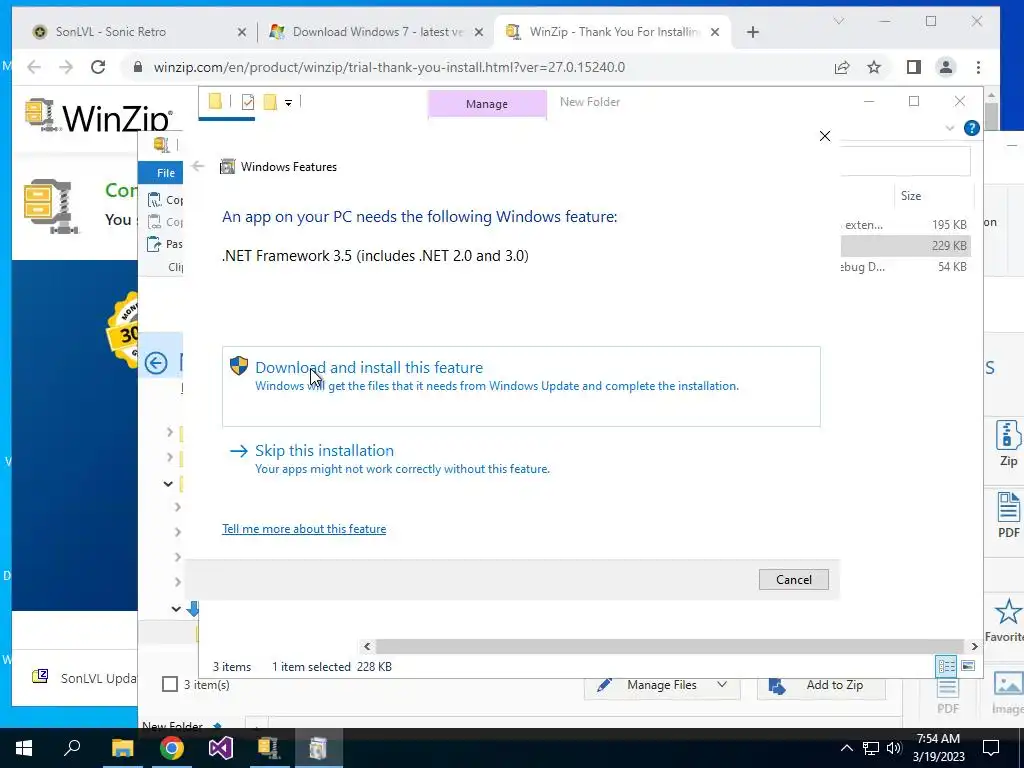This screenshot has width=1024, height=768.
Task: Sort files by the Size column header
Action: (911, 196)
